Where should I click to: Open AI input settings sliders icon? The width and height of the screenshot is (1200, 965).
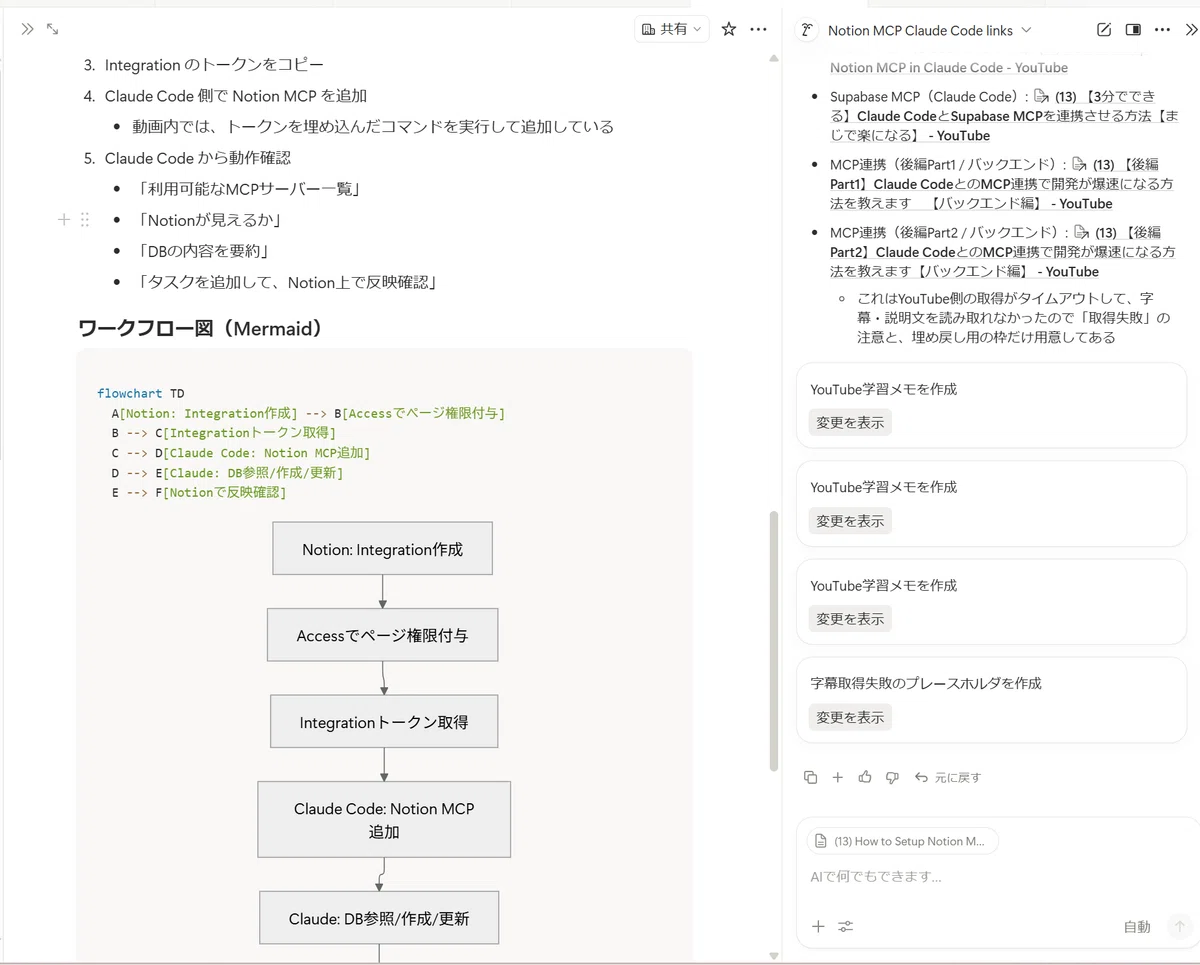846,926
